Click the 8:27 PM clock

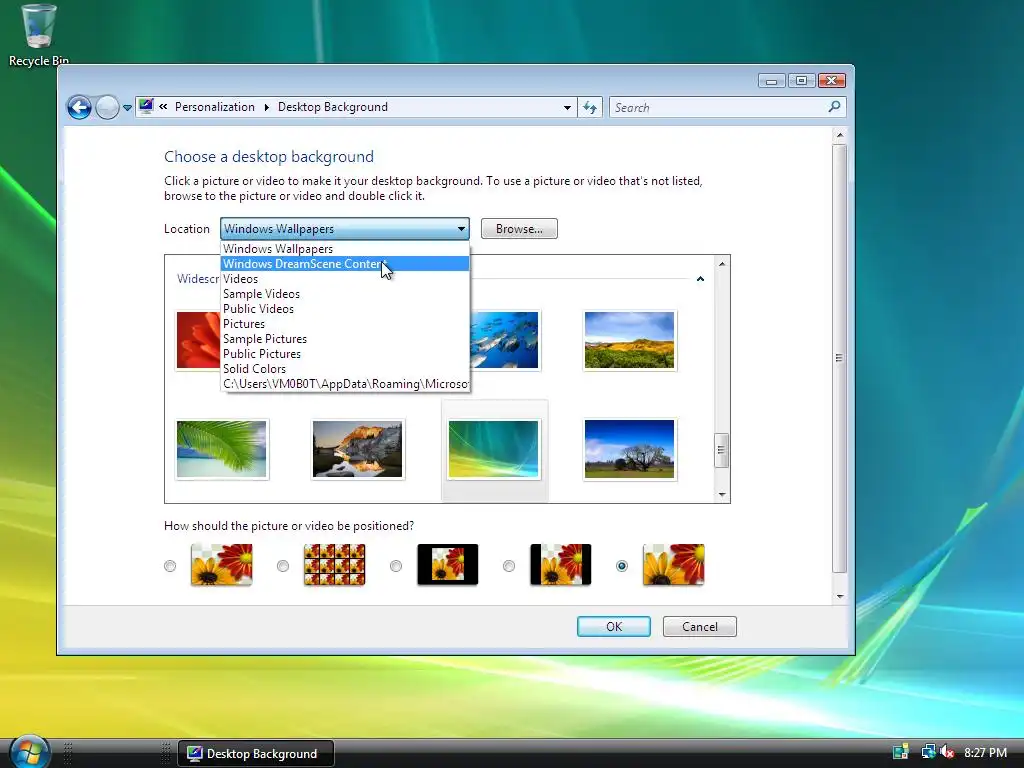[x=985, y=753]
